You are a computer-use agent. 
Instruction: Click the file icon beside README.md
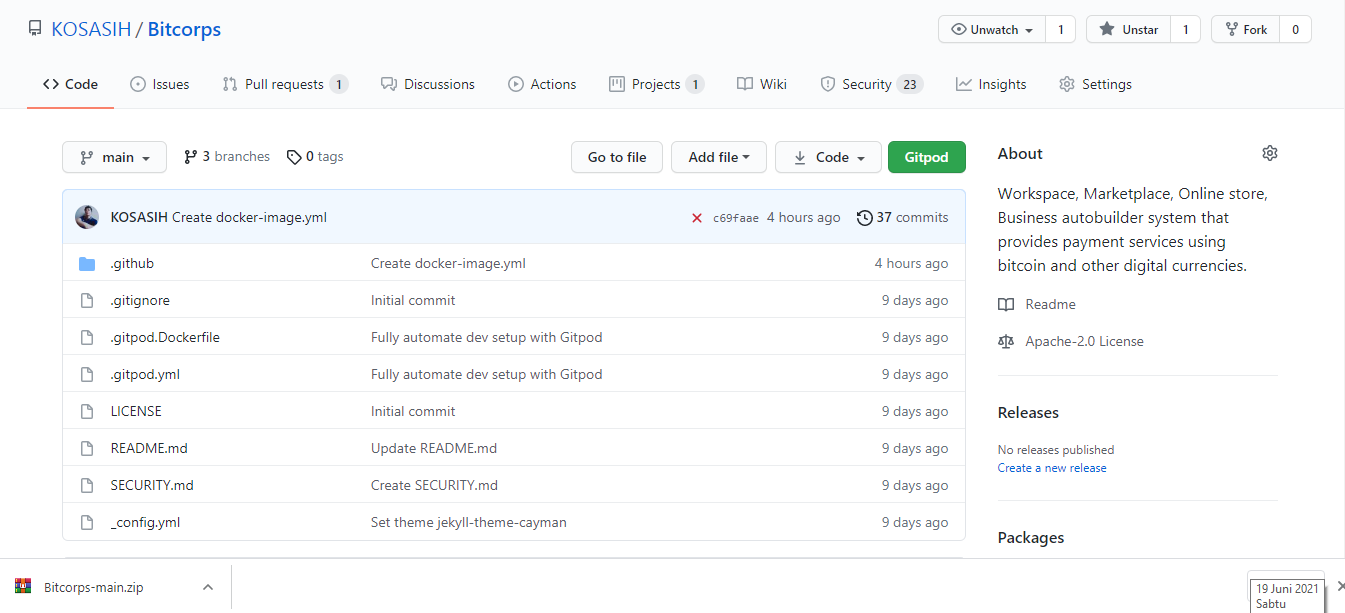pyautogui.click(x=87, y=448)
